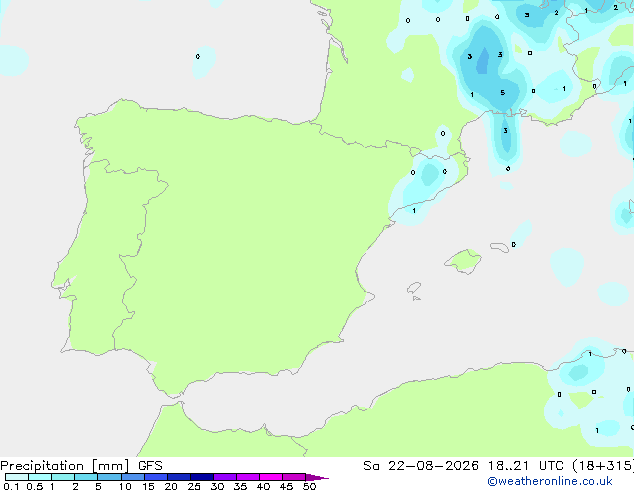Click the 30–35 mm purple legend swatch

click(225, 477)
